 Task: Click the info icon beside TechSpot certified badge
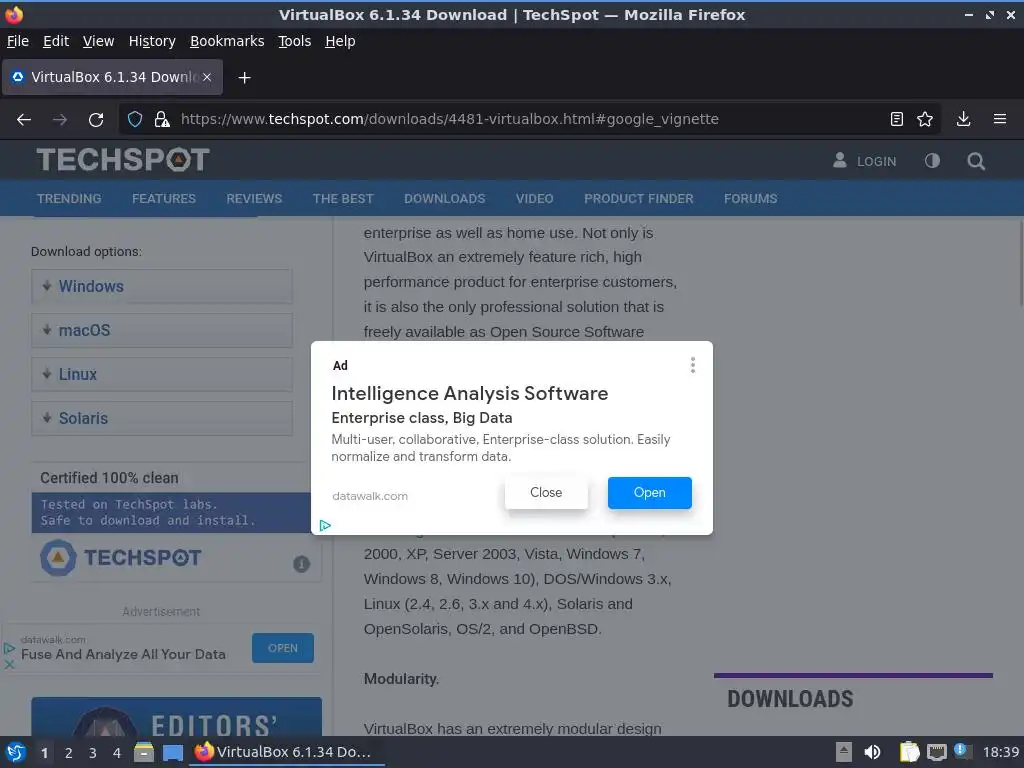(301, 564)
